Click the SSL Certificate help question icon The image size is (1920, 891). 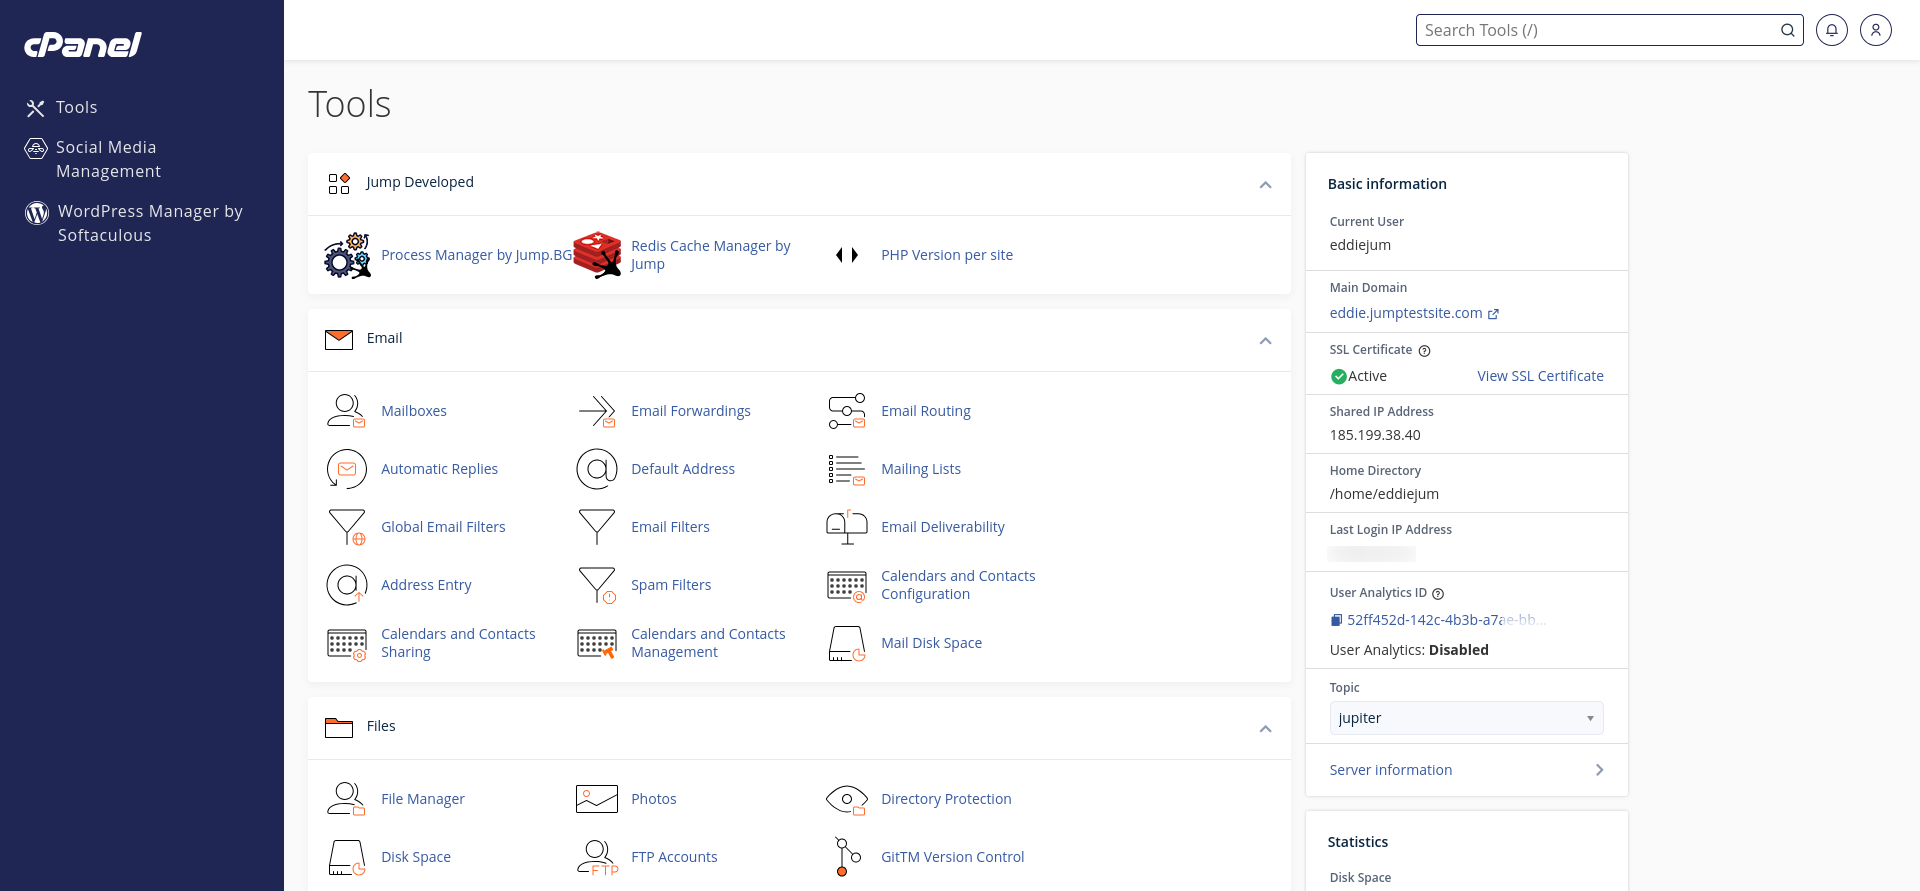click(x=1425, y=351)
